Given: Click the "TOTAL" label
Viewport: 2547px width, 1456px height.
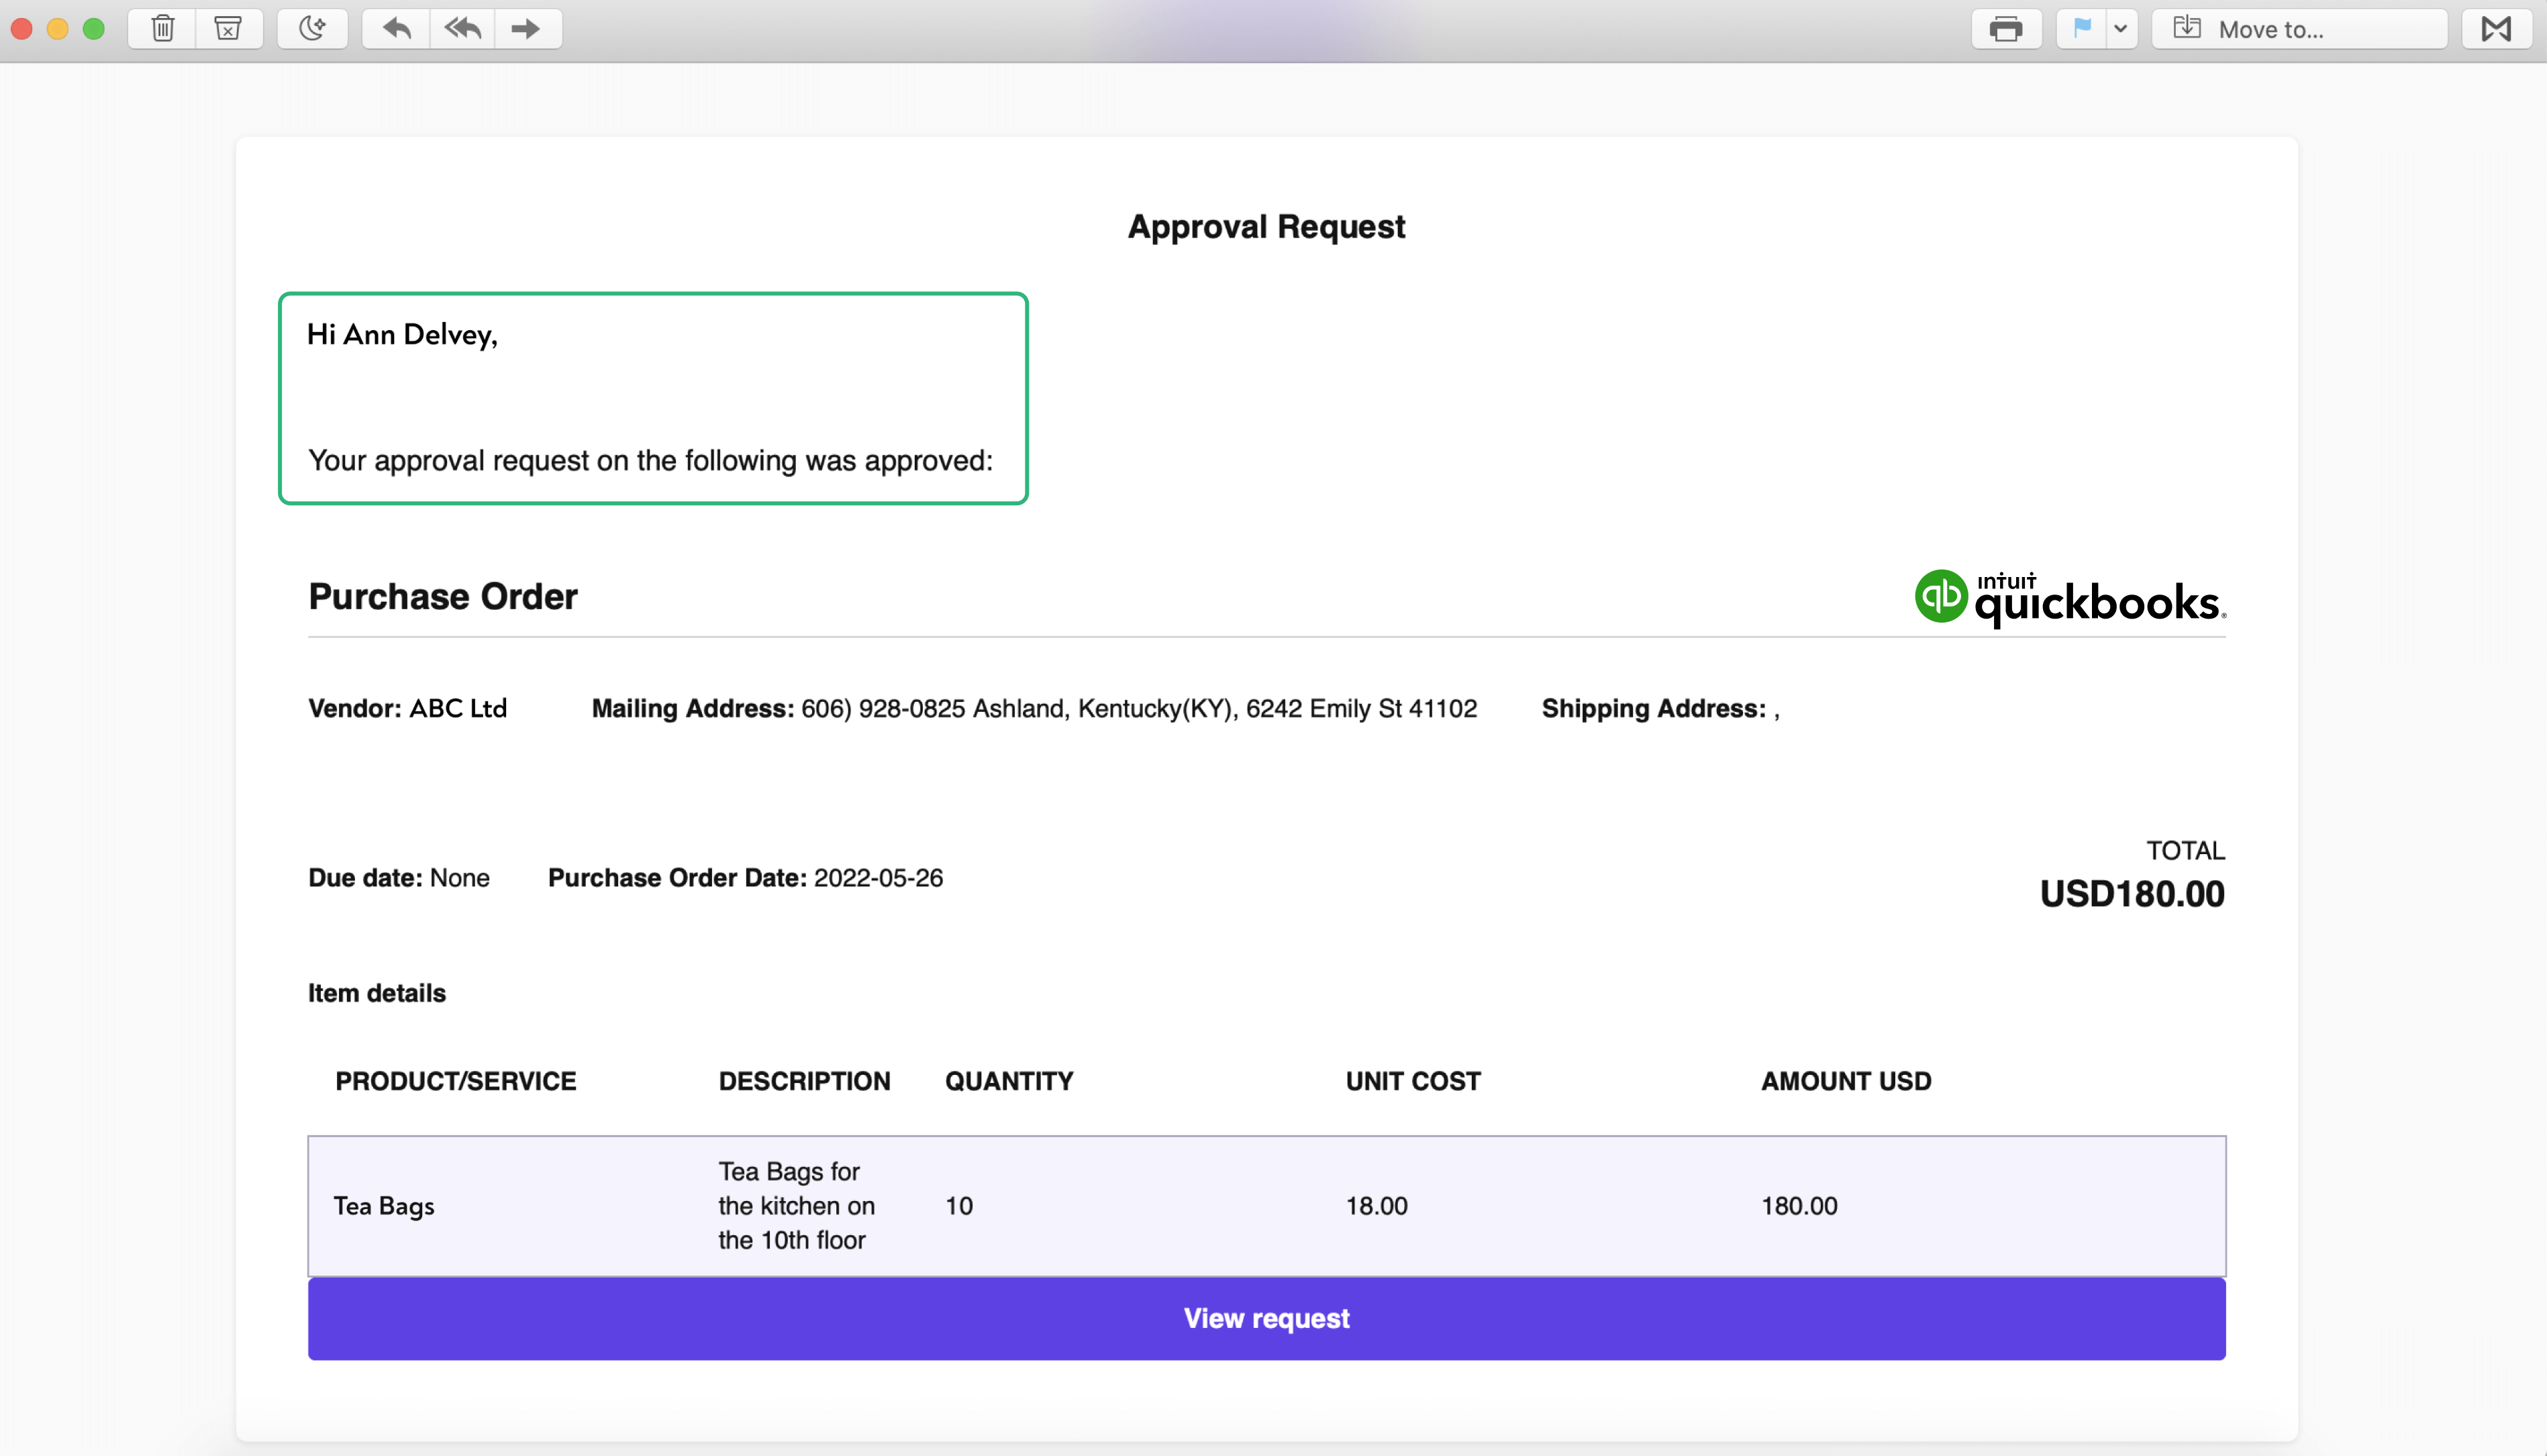Looking at the screenshot, I should click(x=2185, y=851).
